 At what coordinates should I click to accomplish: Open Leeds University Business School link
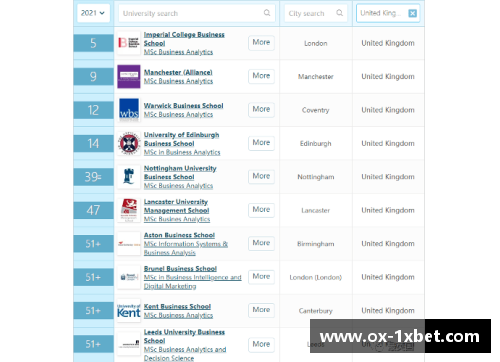[x=184, y=336]
